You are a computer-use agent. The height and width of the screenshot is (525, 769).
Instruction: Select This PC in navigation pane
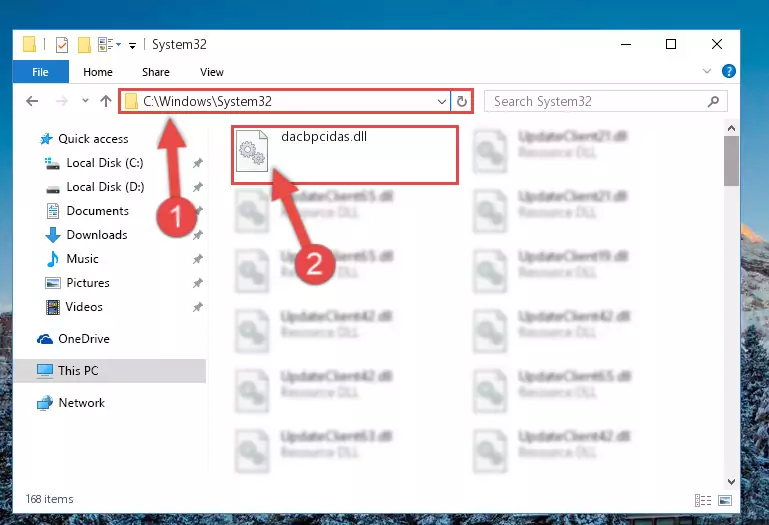110,371
